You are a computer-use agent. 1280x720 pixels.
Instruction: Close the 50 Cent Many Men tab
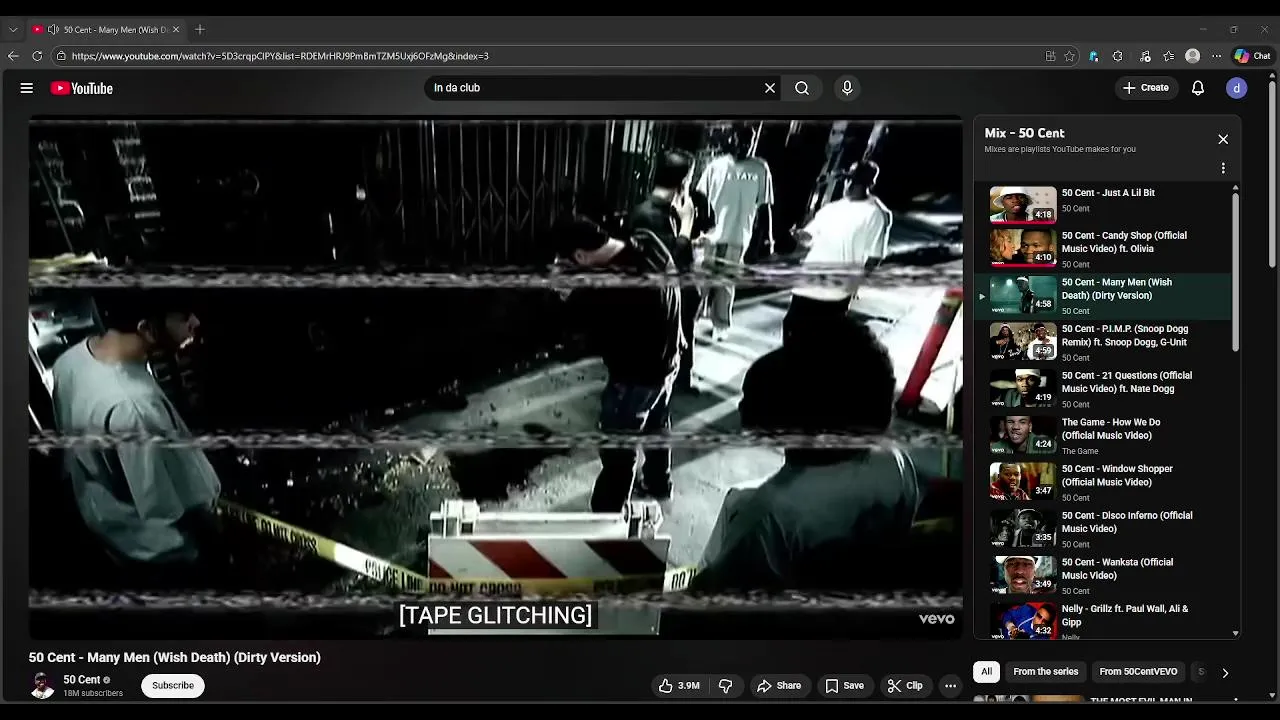[x=176, y=29]
